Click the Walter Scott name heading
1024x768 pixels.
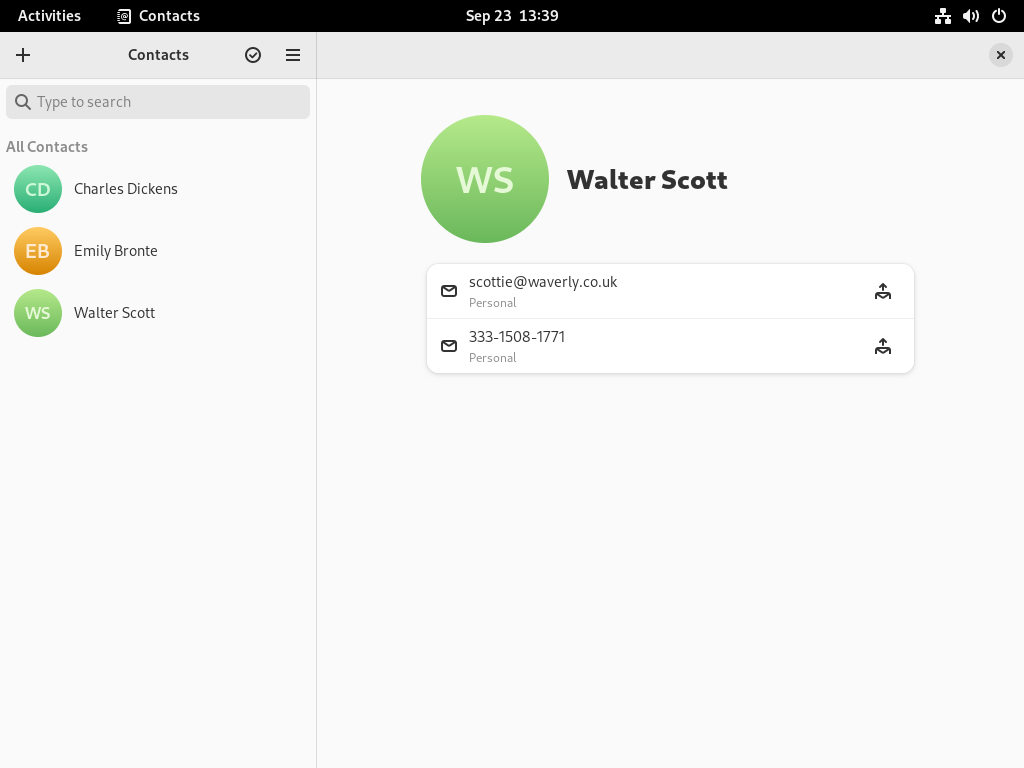[647, 180]
